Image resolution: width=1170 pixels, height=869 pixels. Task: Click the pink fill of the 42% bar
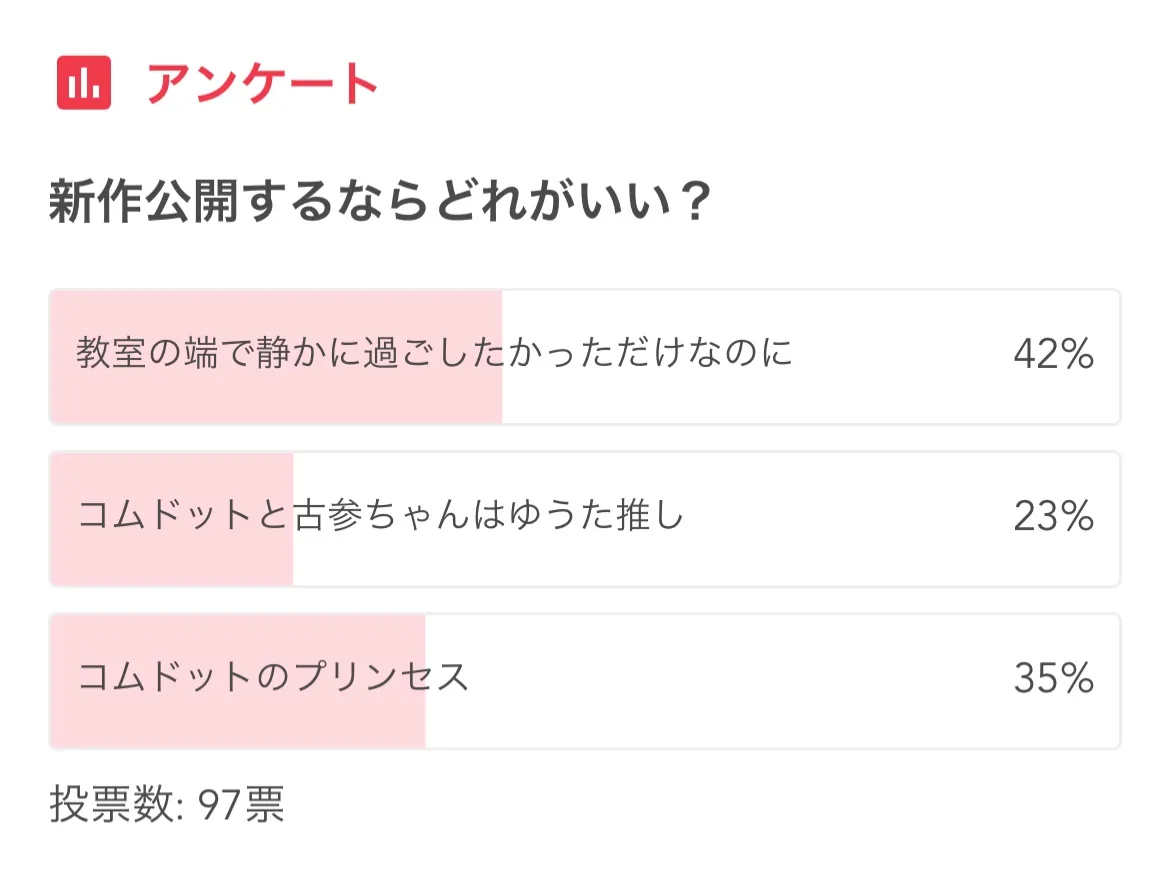(275, 400)
